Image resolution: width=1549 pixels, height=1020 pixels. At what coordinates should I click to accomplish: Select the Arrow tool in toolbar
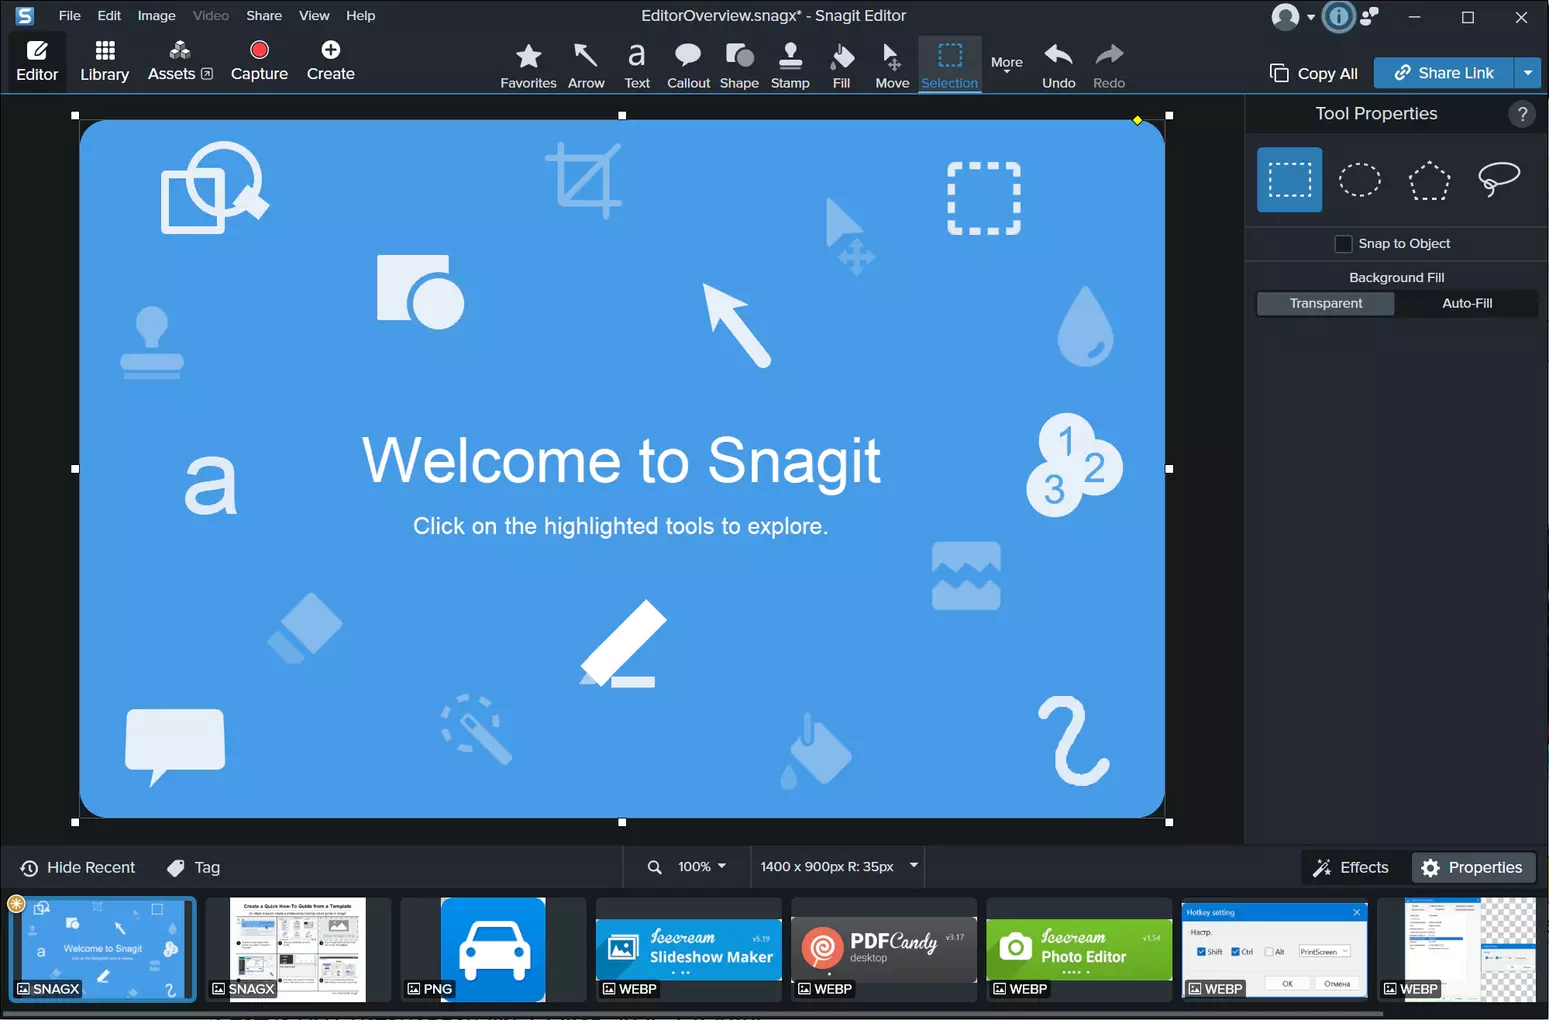(x=586, y=65)
